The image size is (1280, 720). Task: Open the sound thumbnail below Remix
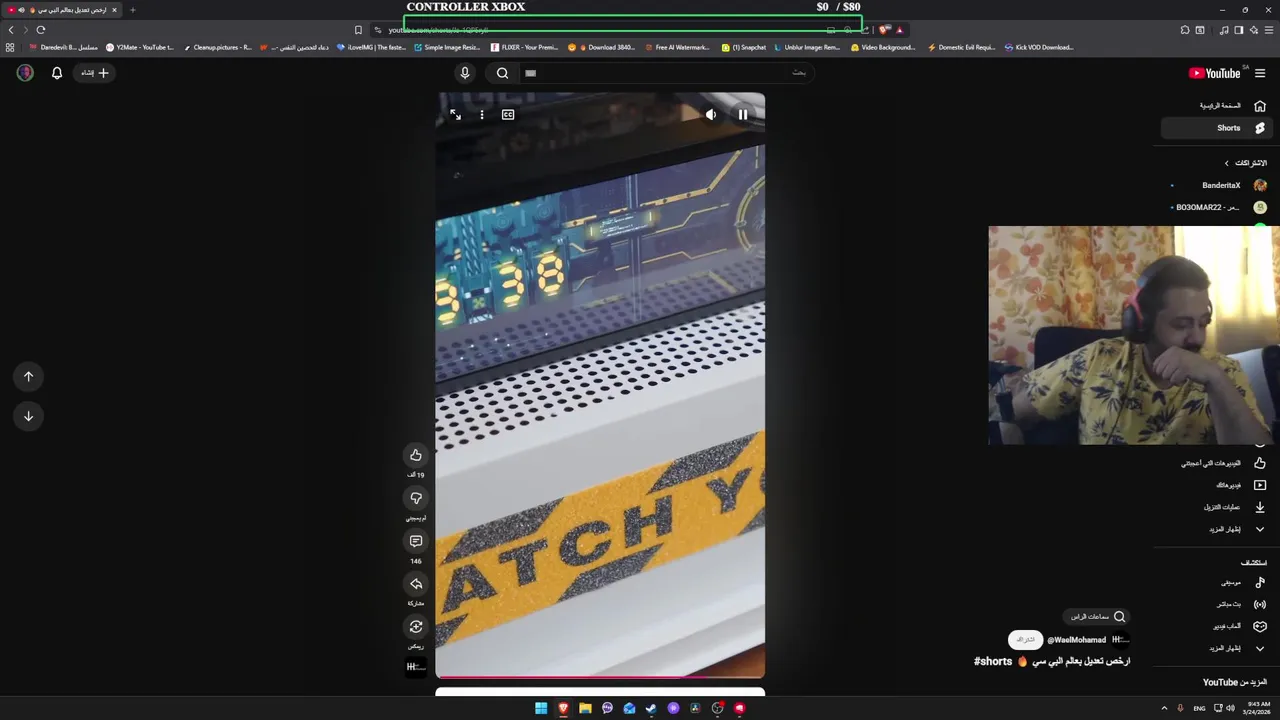[416, 666]
